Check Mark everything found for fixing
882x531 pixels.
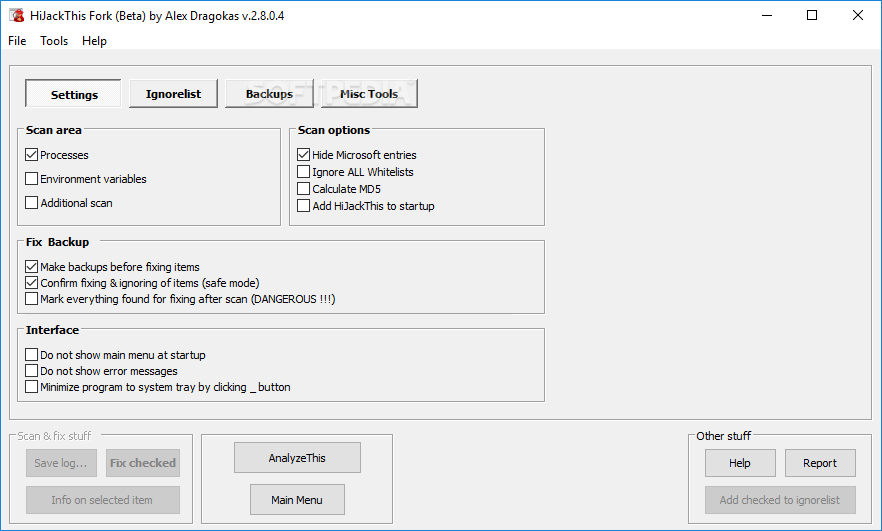pos(32,299)
